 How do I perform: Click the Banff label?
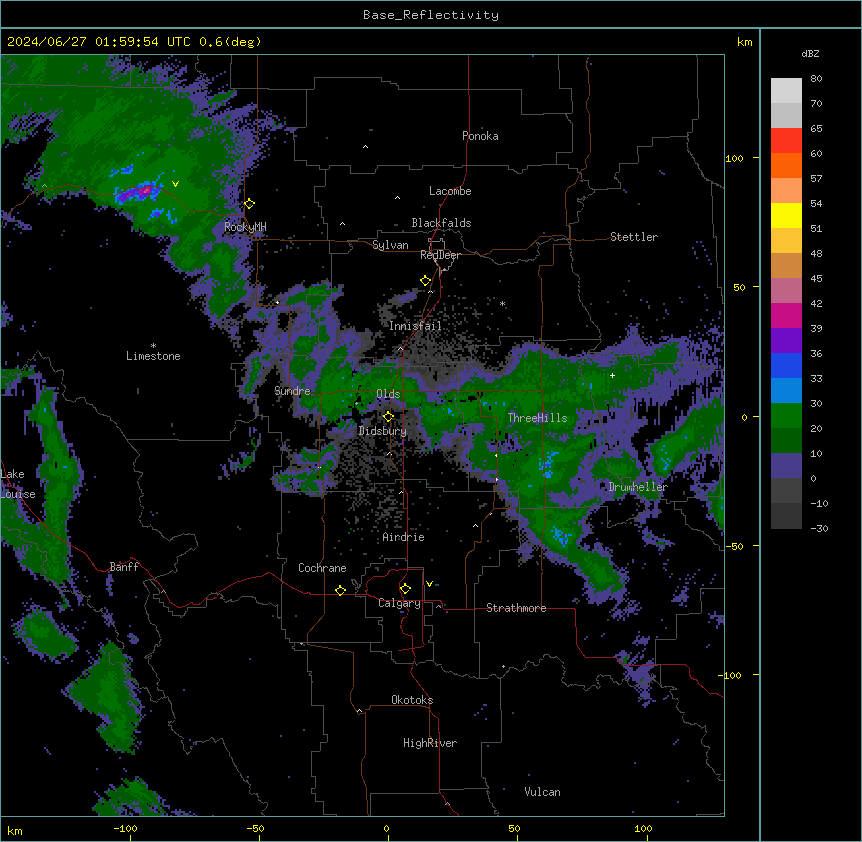click(x=124, y=567)
